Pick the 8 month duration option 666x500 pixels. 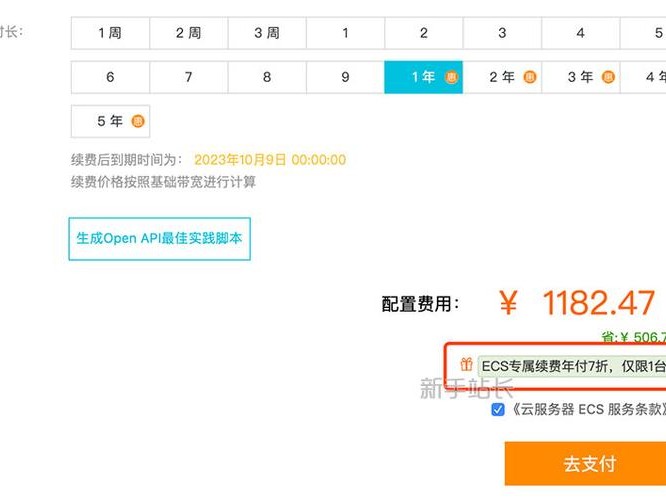[267, 77]
